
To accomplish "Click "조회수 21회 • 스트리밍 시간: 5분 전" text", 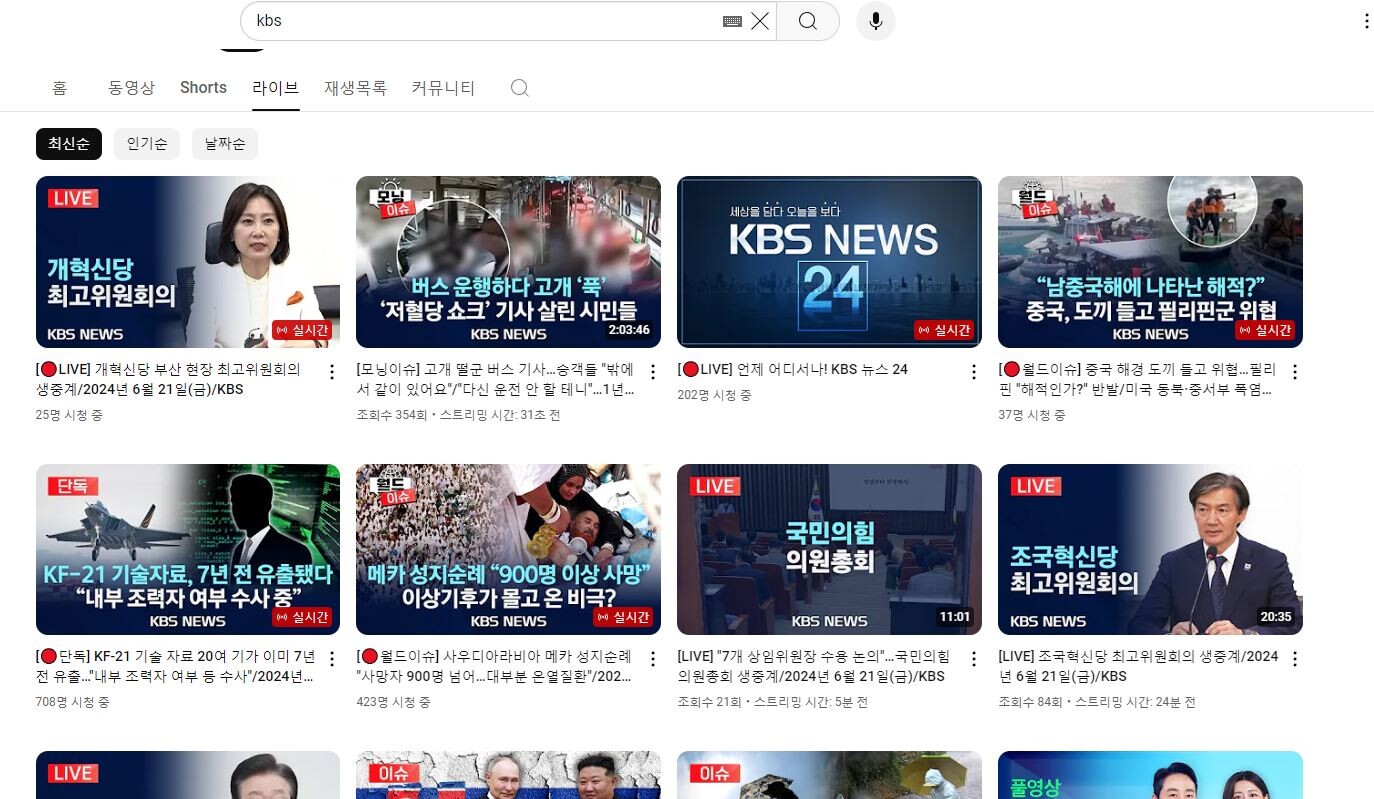I will [772, 702].
